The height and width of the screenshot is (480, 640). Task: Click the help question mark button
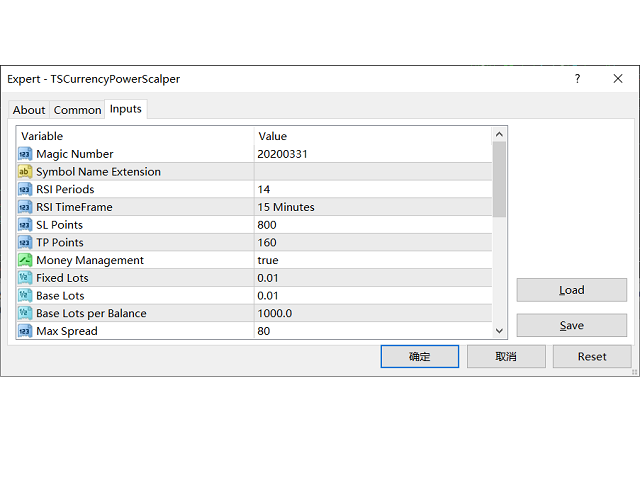[x=577, y=79]
